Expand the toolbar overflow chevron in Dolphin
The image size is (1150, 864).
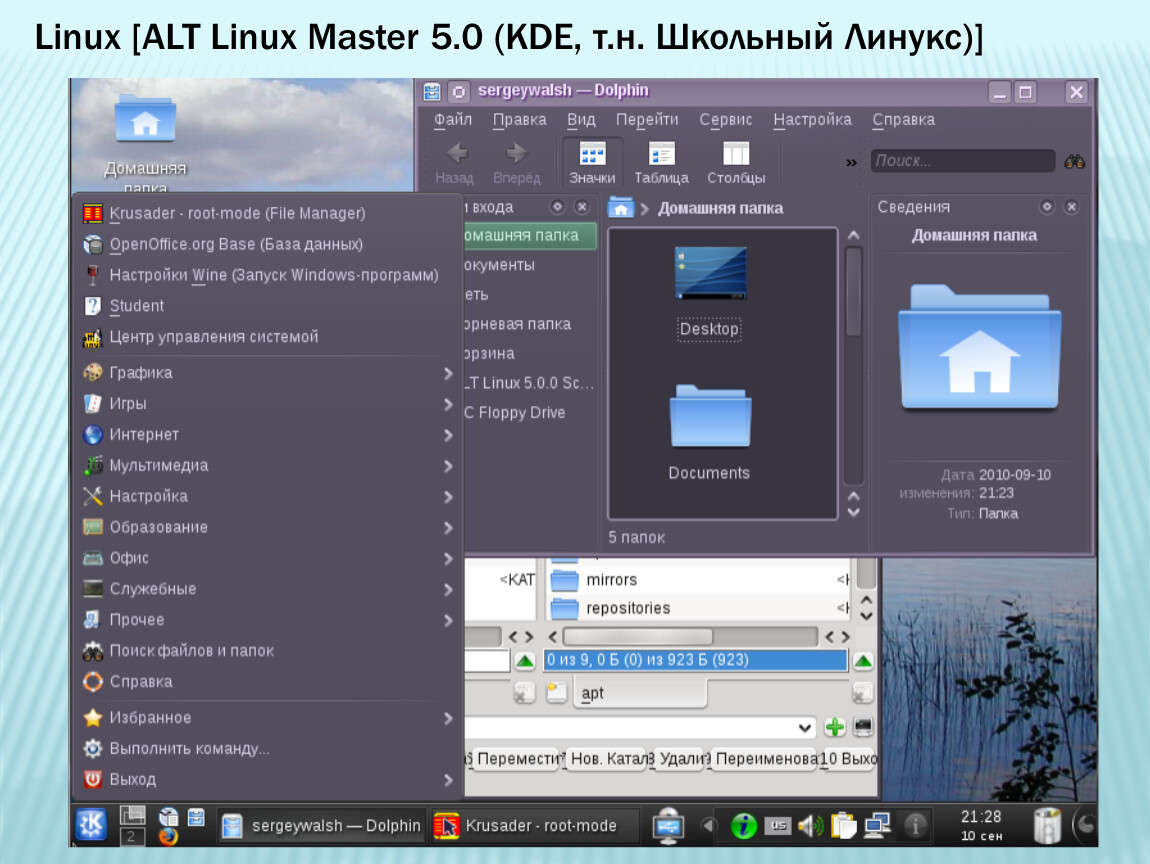[851, 162]
